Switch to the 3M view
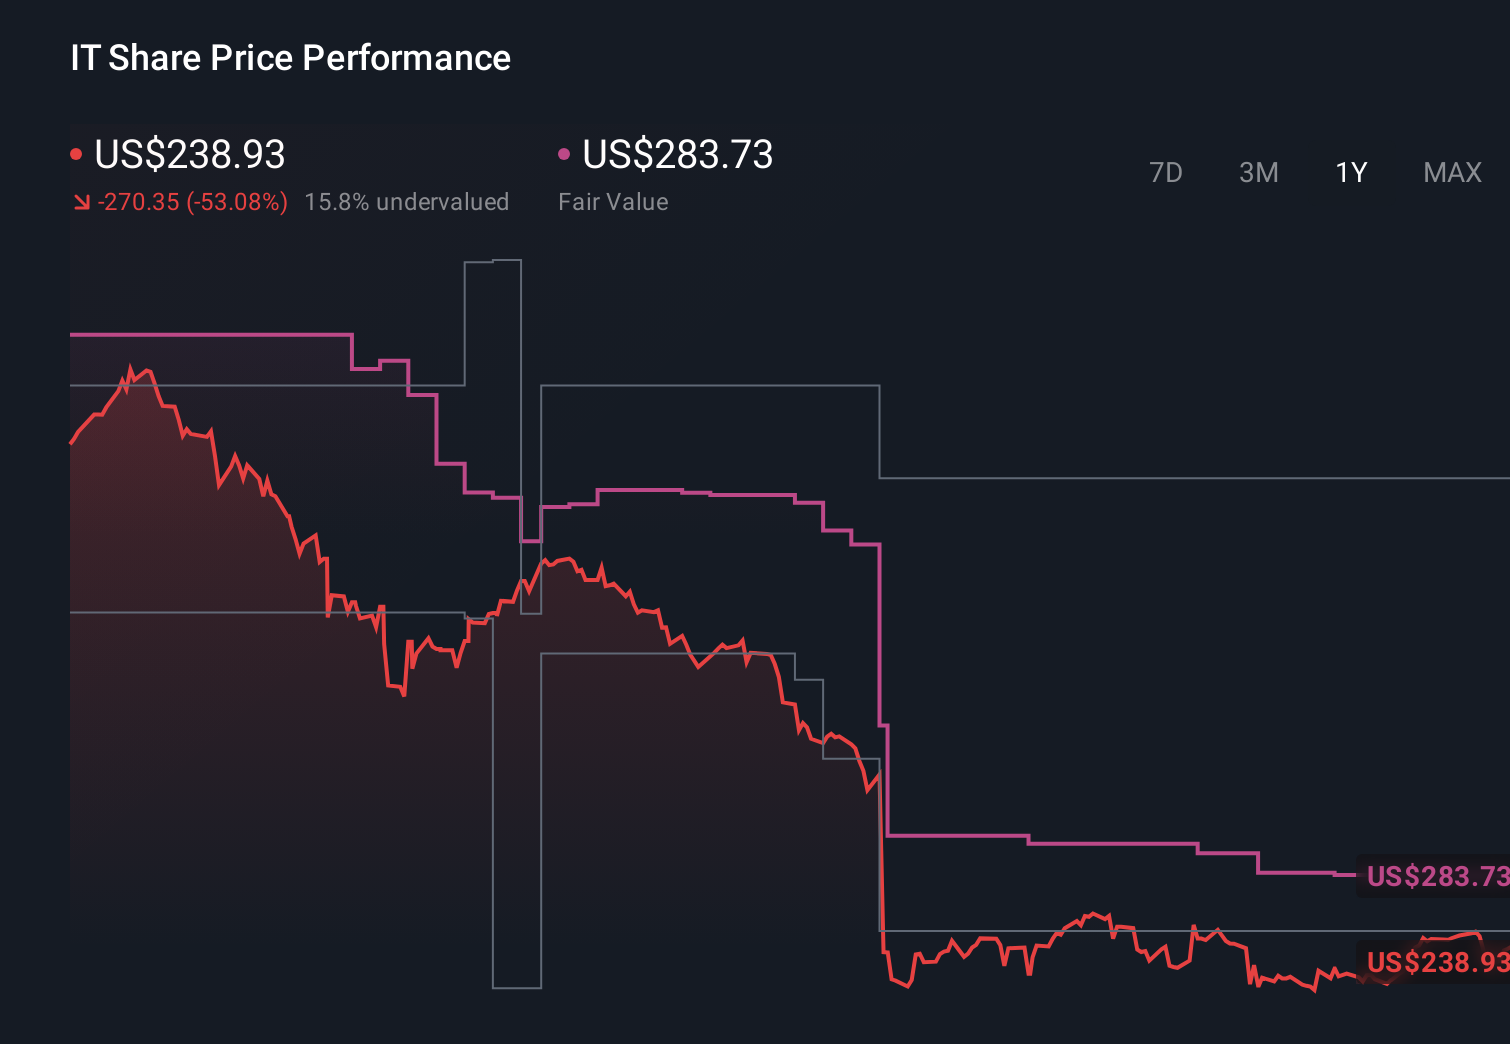This screenshot has height=1044, width=1510. (x=1258, y=172)
